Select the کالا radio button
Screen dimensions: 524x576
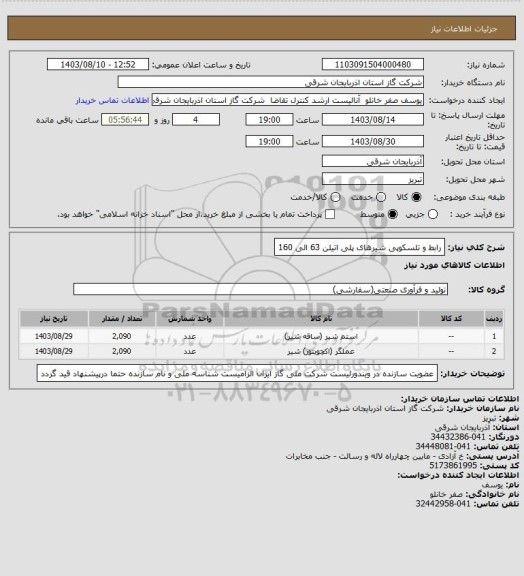pos(416,197)
